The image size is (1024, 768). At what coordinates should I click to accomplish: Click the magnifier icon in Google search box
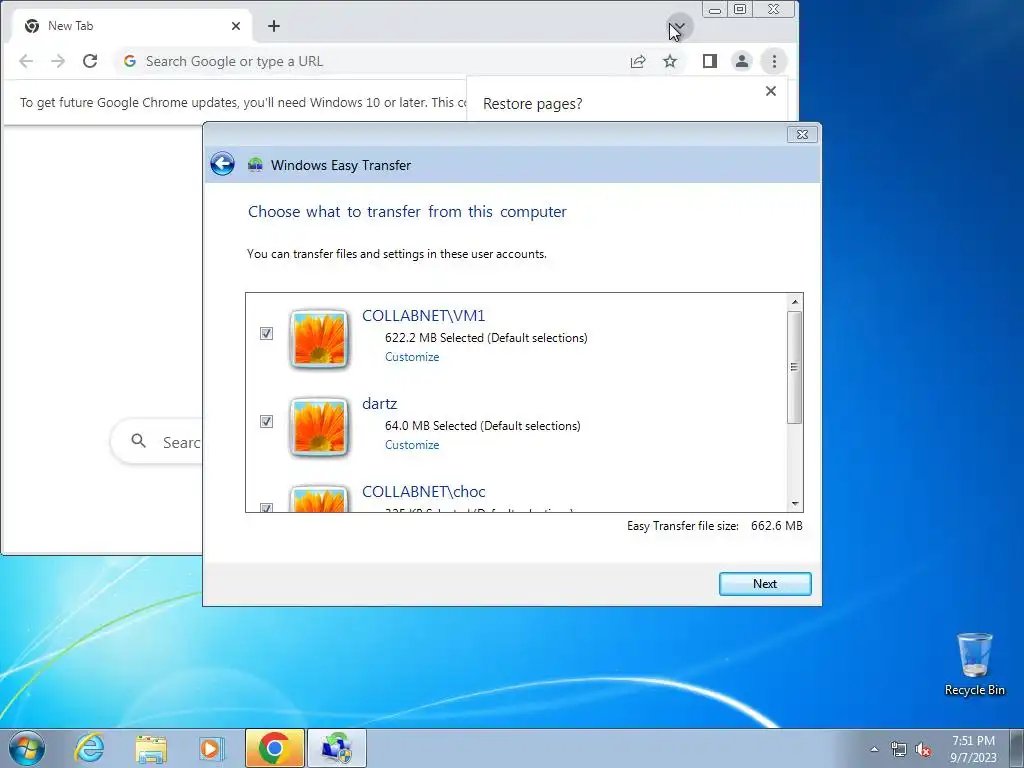138,441
